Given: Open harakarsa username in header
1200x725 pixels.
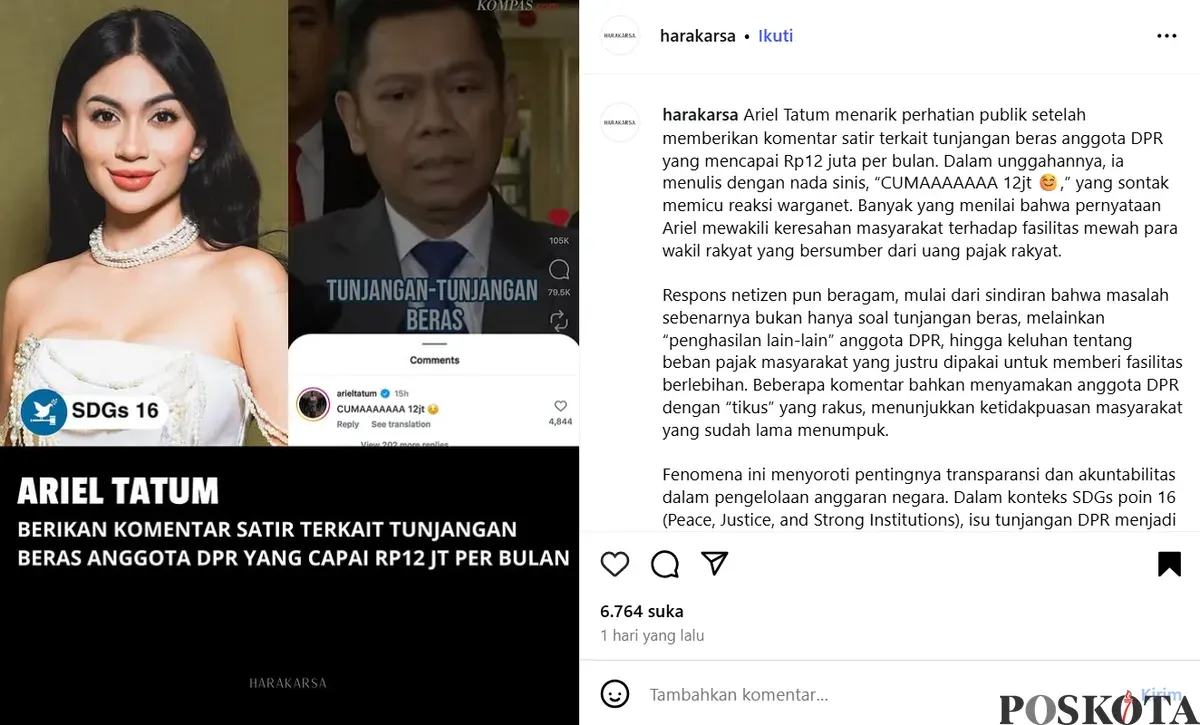Looking at the screenshot, I should (x=698, y=36).
